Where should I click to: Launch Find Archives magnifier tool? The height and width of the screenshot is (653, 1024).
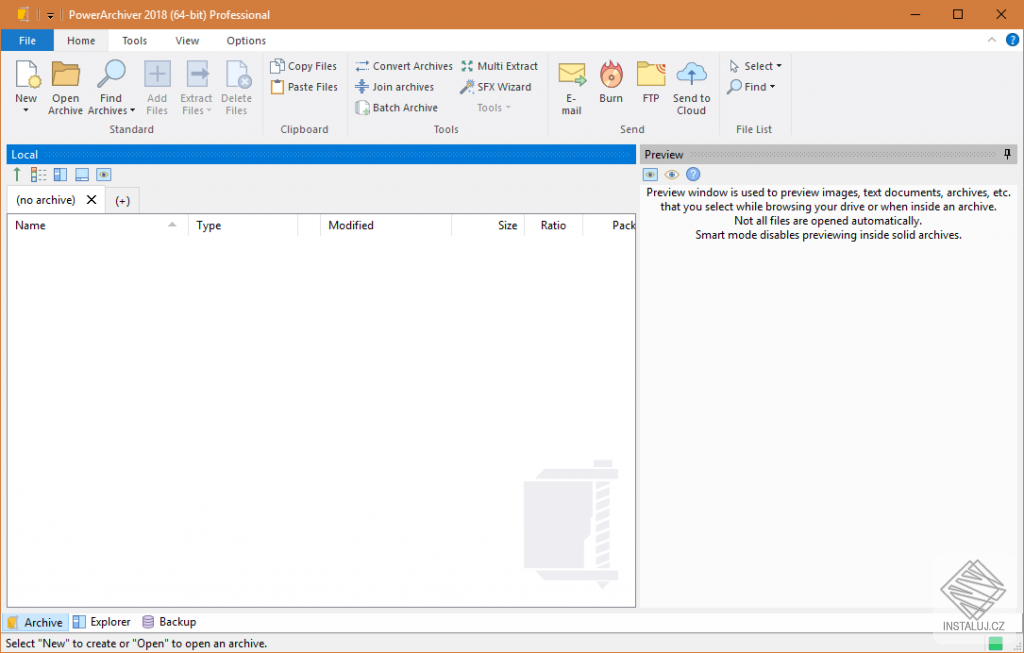tap(111, 74)
